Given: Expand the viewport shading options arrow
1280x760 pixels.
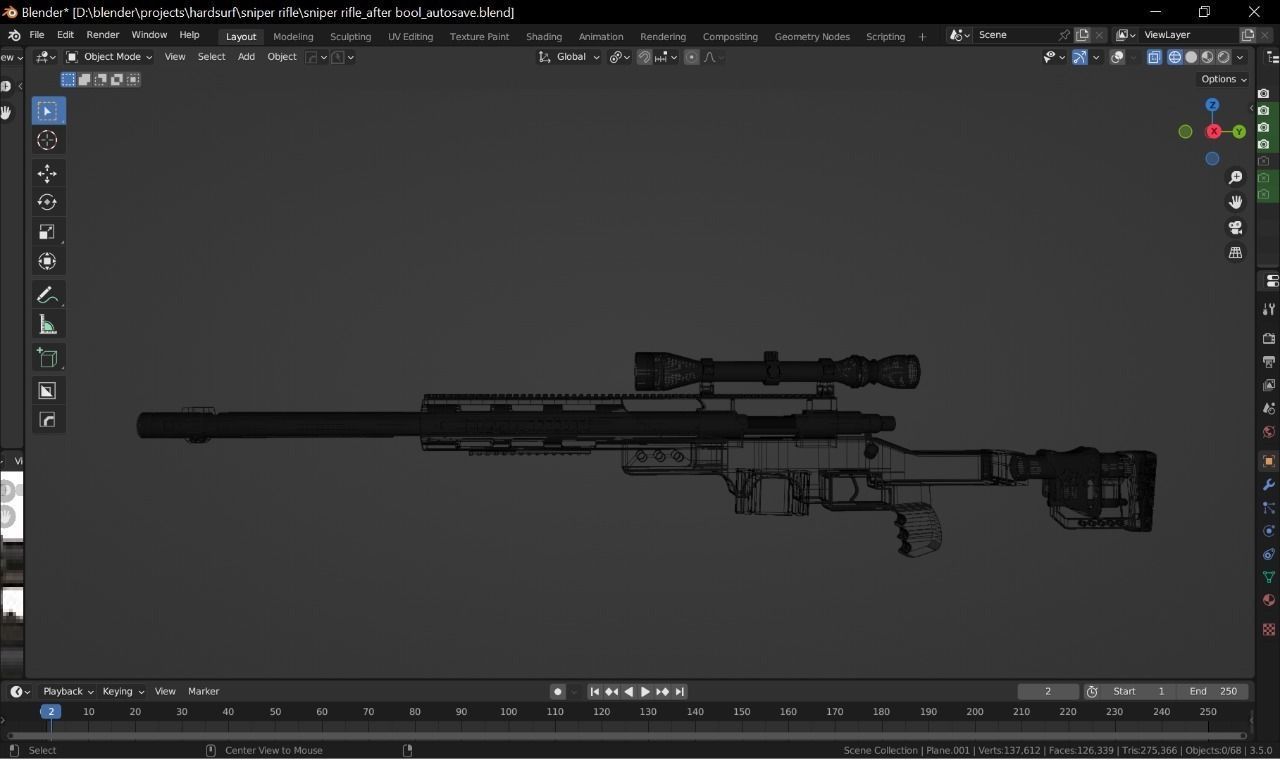Looking at the screenshot, I should click(1240, 57).
